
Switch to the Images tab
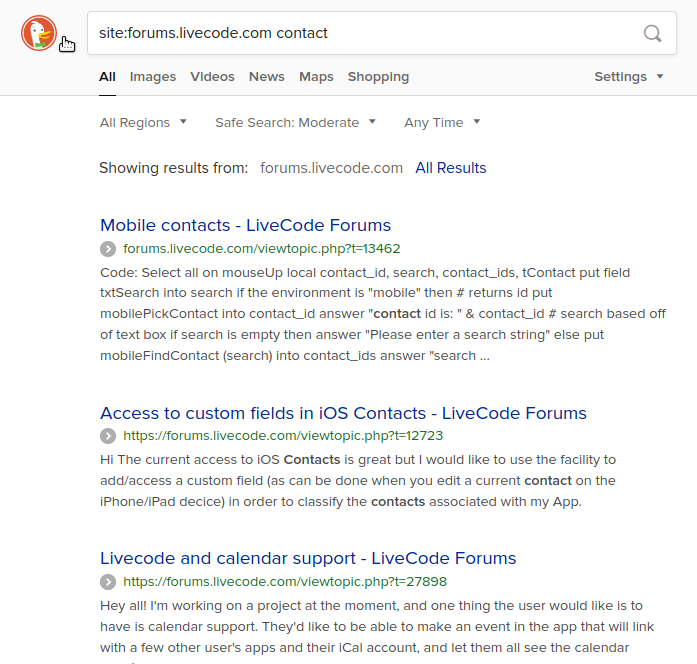(153, 77)
